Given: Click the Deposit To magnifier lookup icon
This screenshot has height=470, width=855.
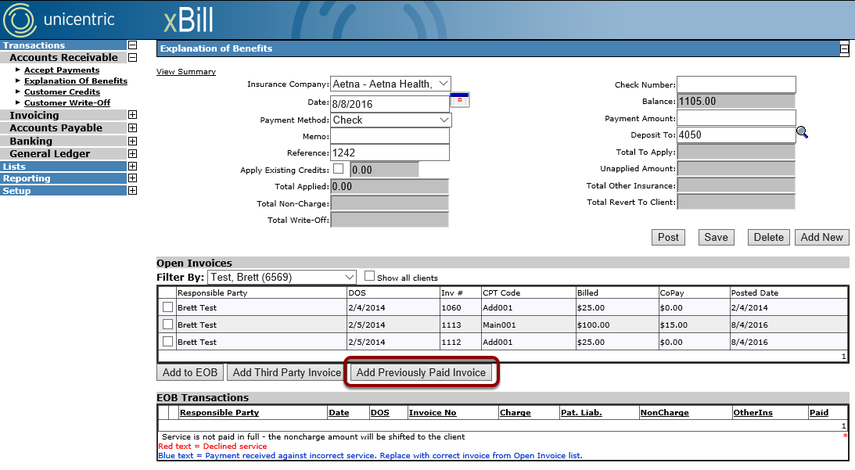Looking at the screenshot, I should (802, 132).
